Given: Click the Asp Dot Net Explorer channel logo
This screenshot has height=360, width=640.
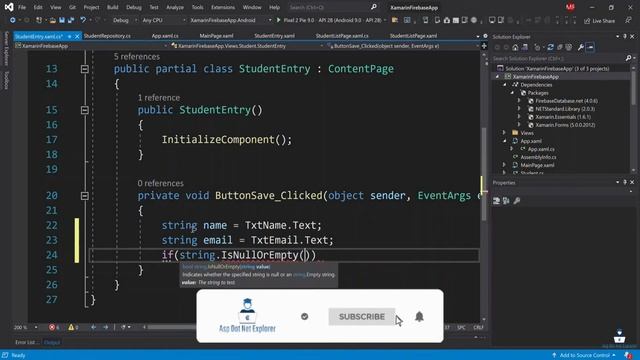Looking at the screenshot, I should point(247,316).
